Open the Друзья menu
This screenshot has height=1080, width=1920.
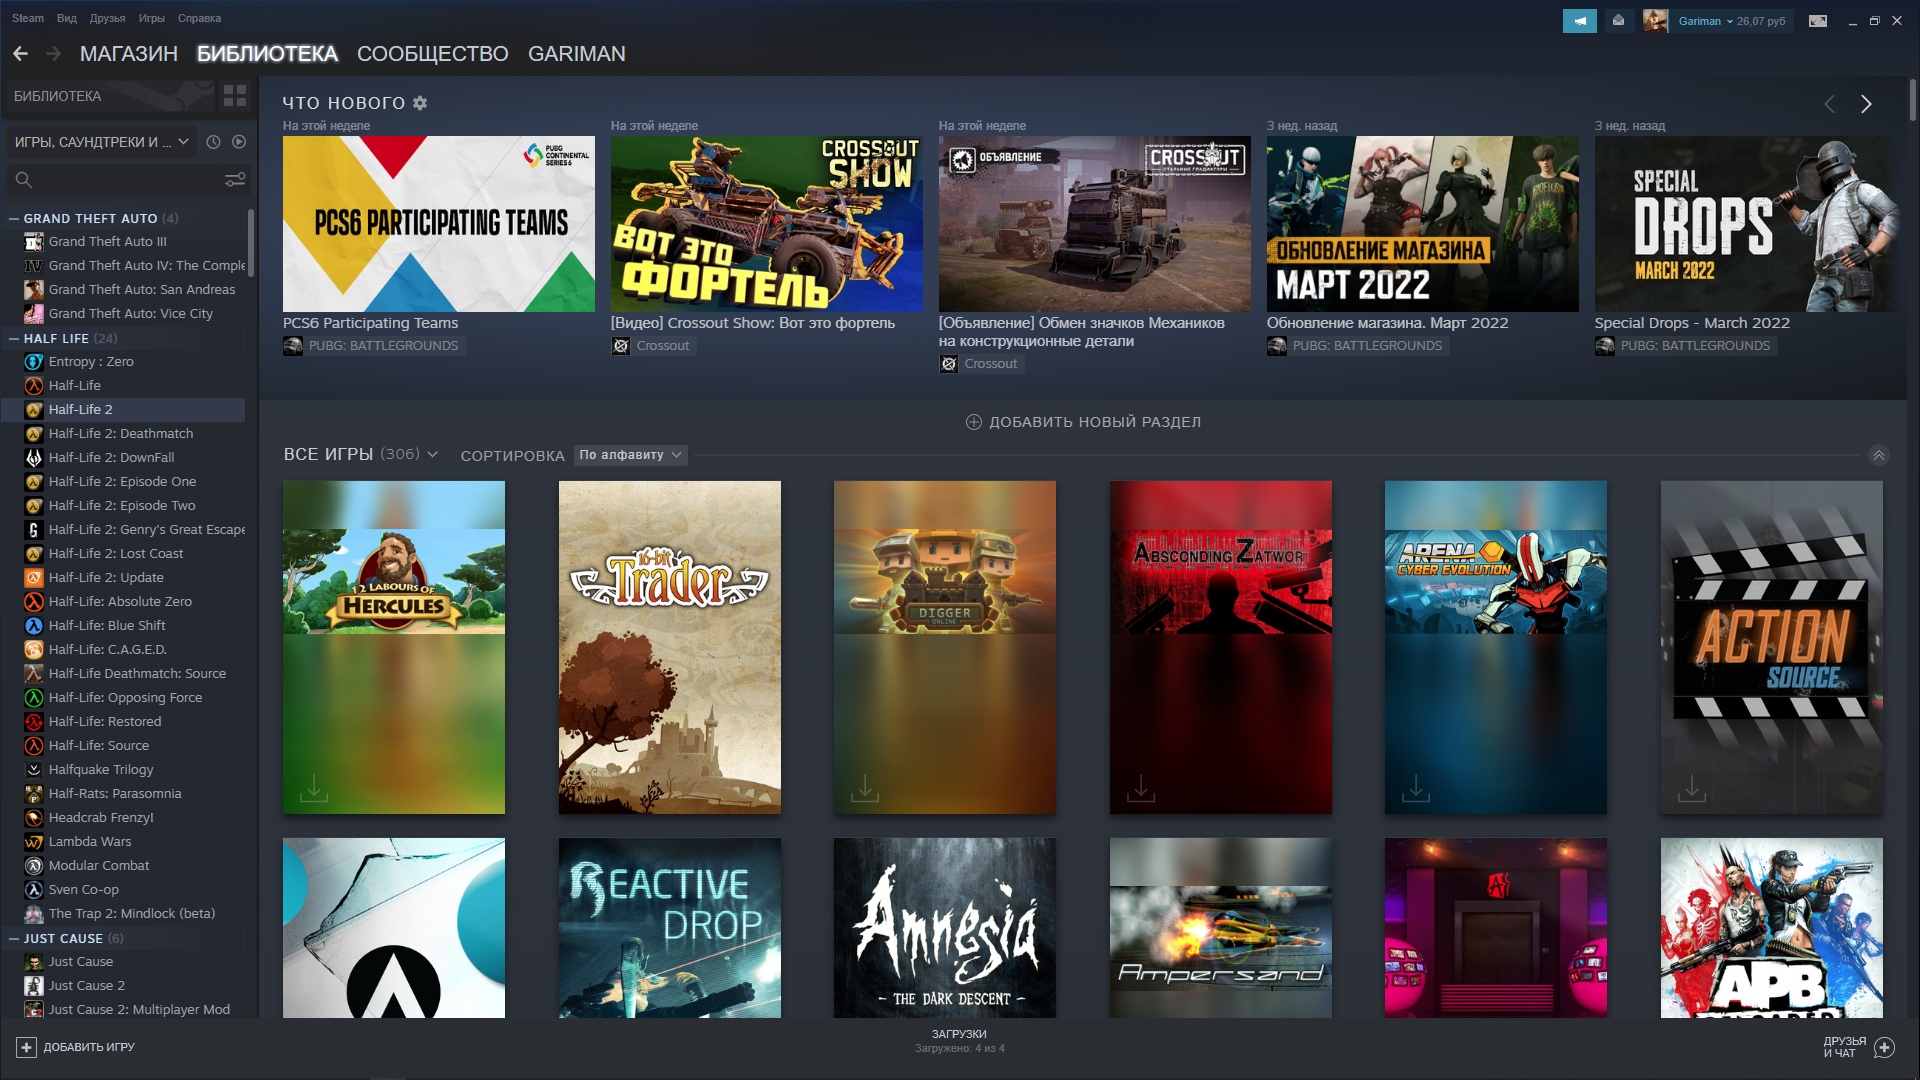coord(107,18)
